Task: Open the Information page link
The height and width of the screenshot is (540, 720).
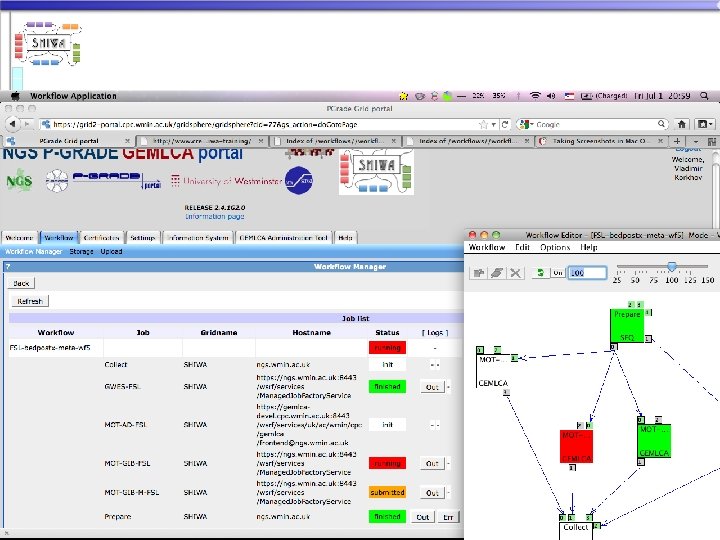Action: point(214,216)
